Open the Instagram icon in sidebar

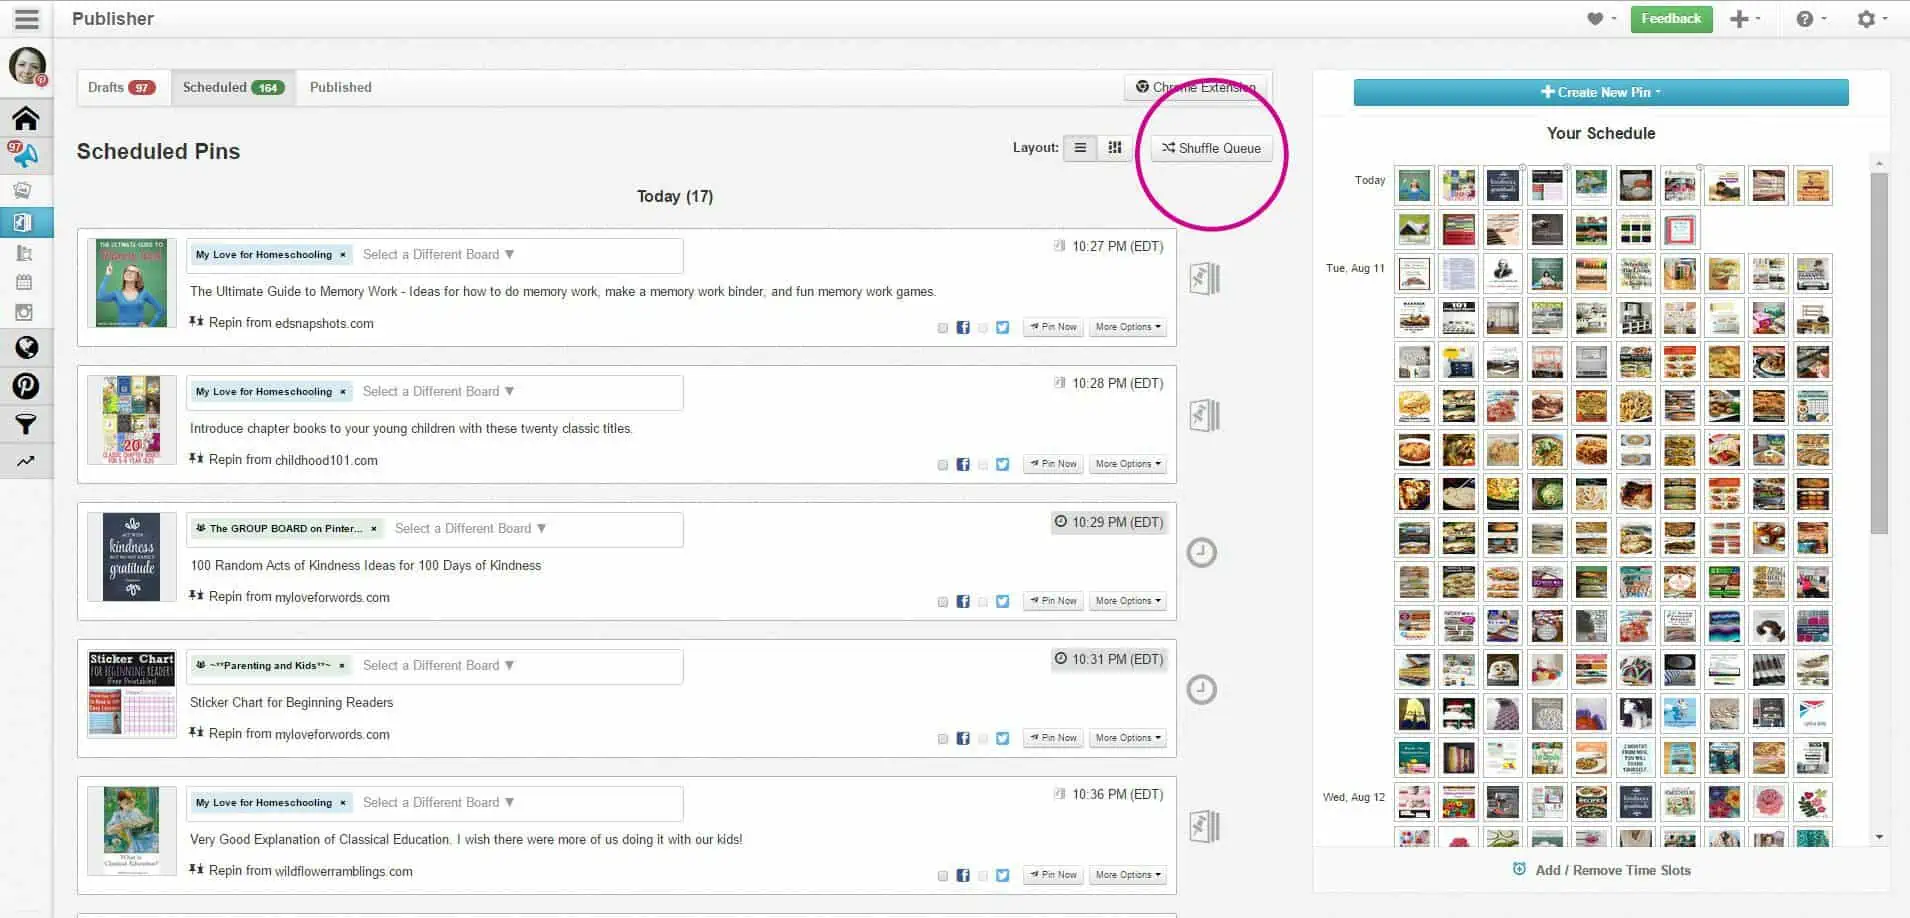coord(24,312)
